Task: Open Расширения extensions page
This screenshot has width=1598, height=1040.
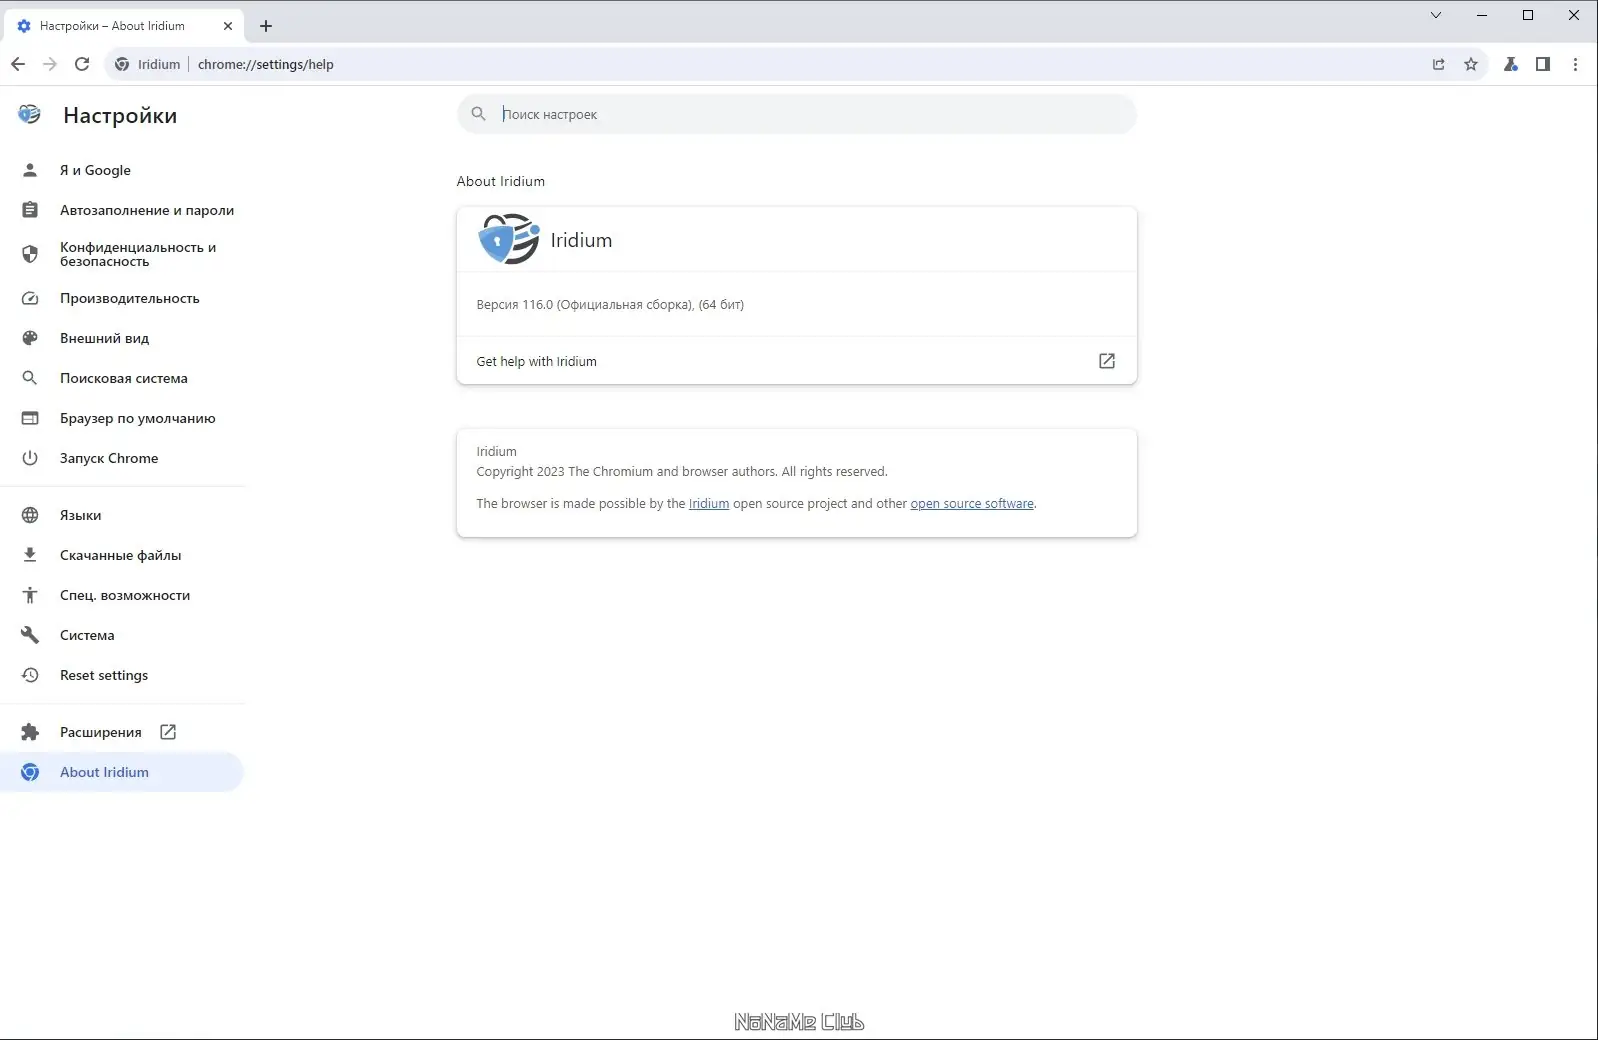Action: pos(122,732)
